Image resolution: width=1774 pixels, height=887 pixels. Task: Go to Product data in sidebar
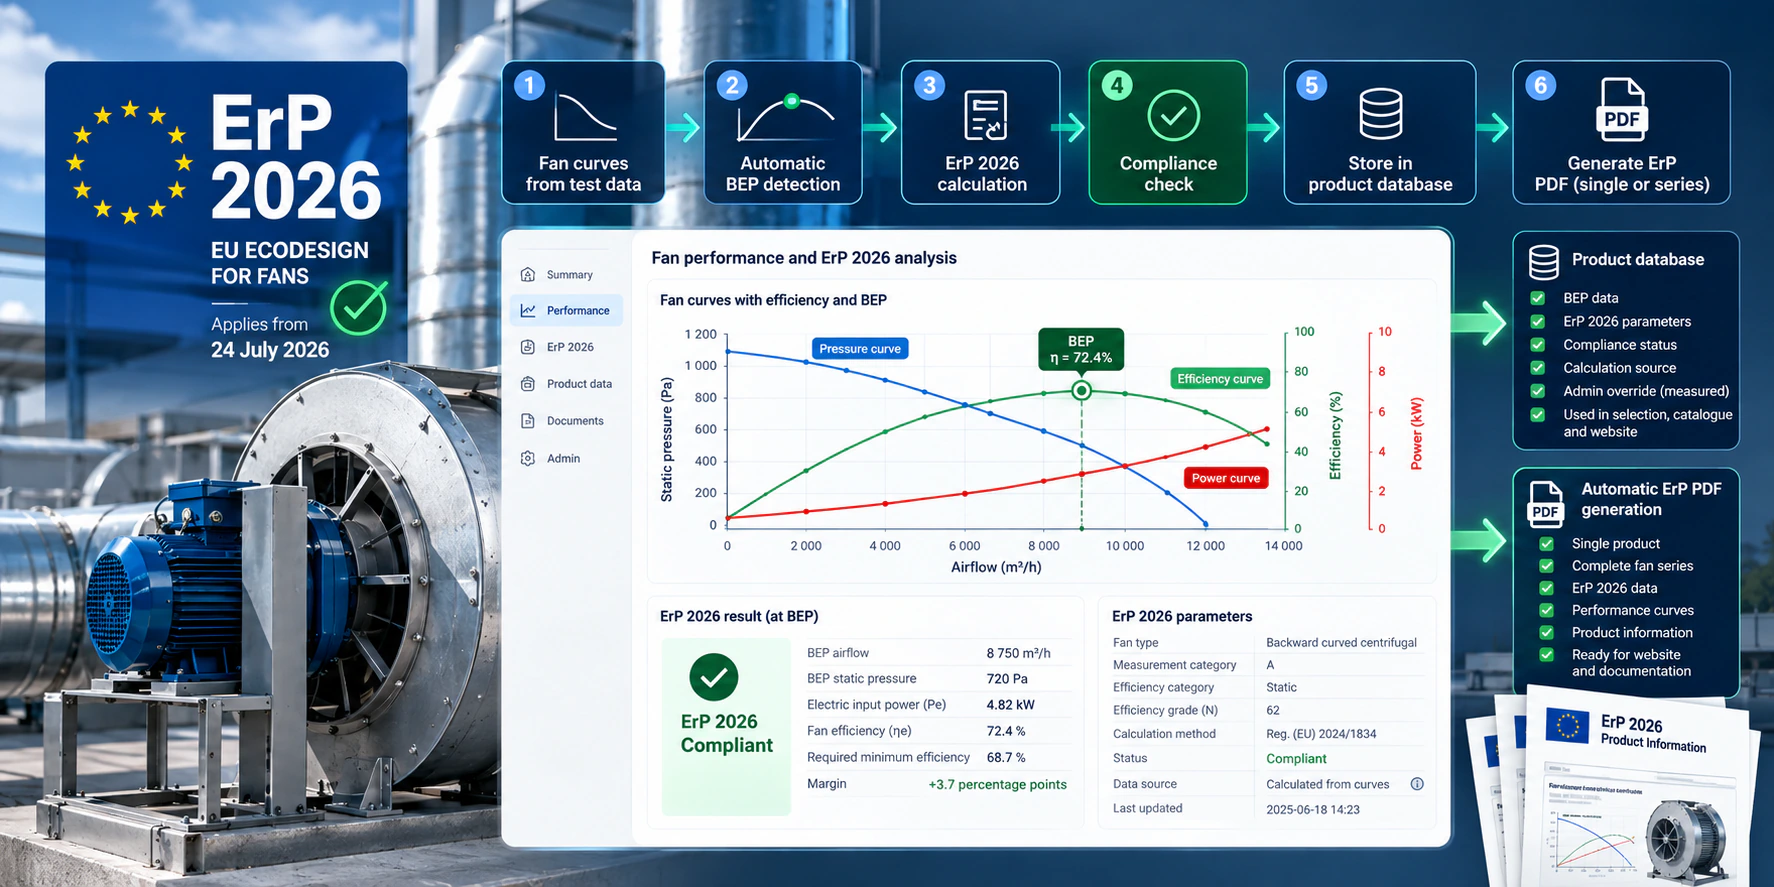[x=566, y=384]
